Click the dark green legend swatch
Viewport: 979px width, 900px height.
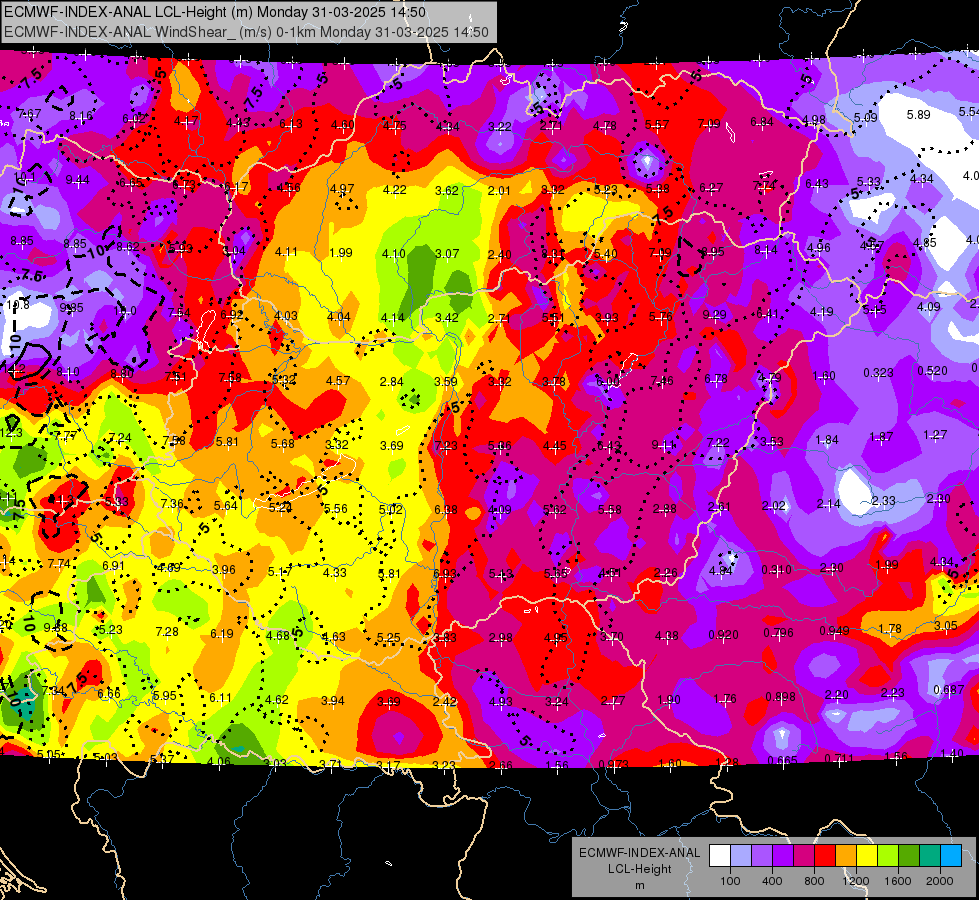(x=909, y=856)
